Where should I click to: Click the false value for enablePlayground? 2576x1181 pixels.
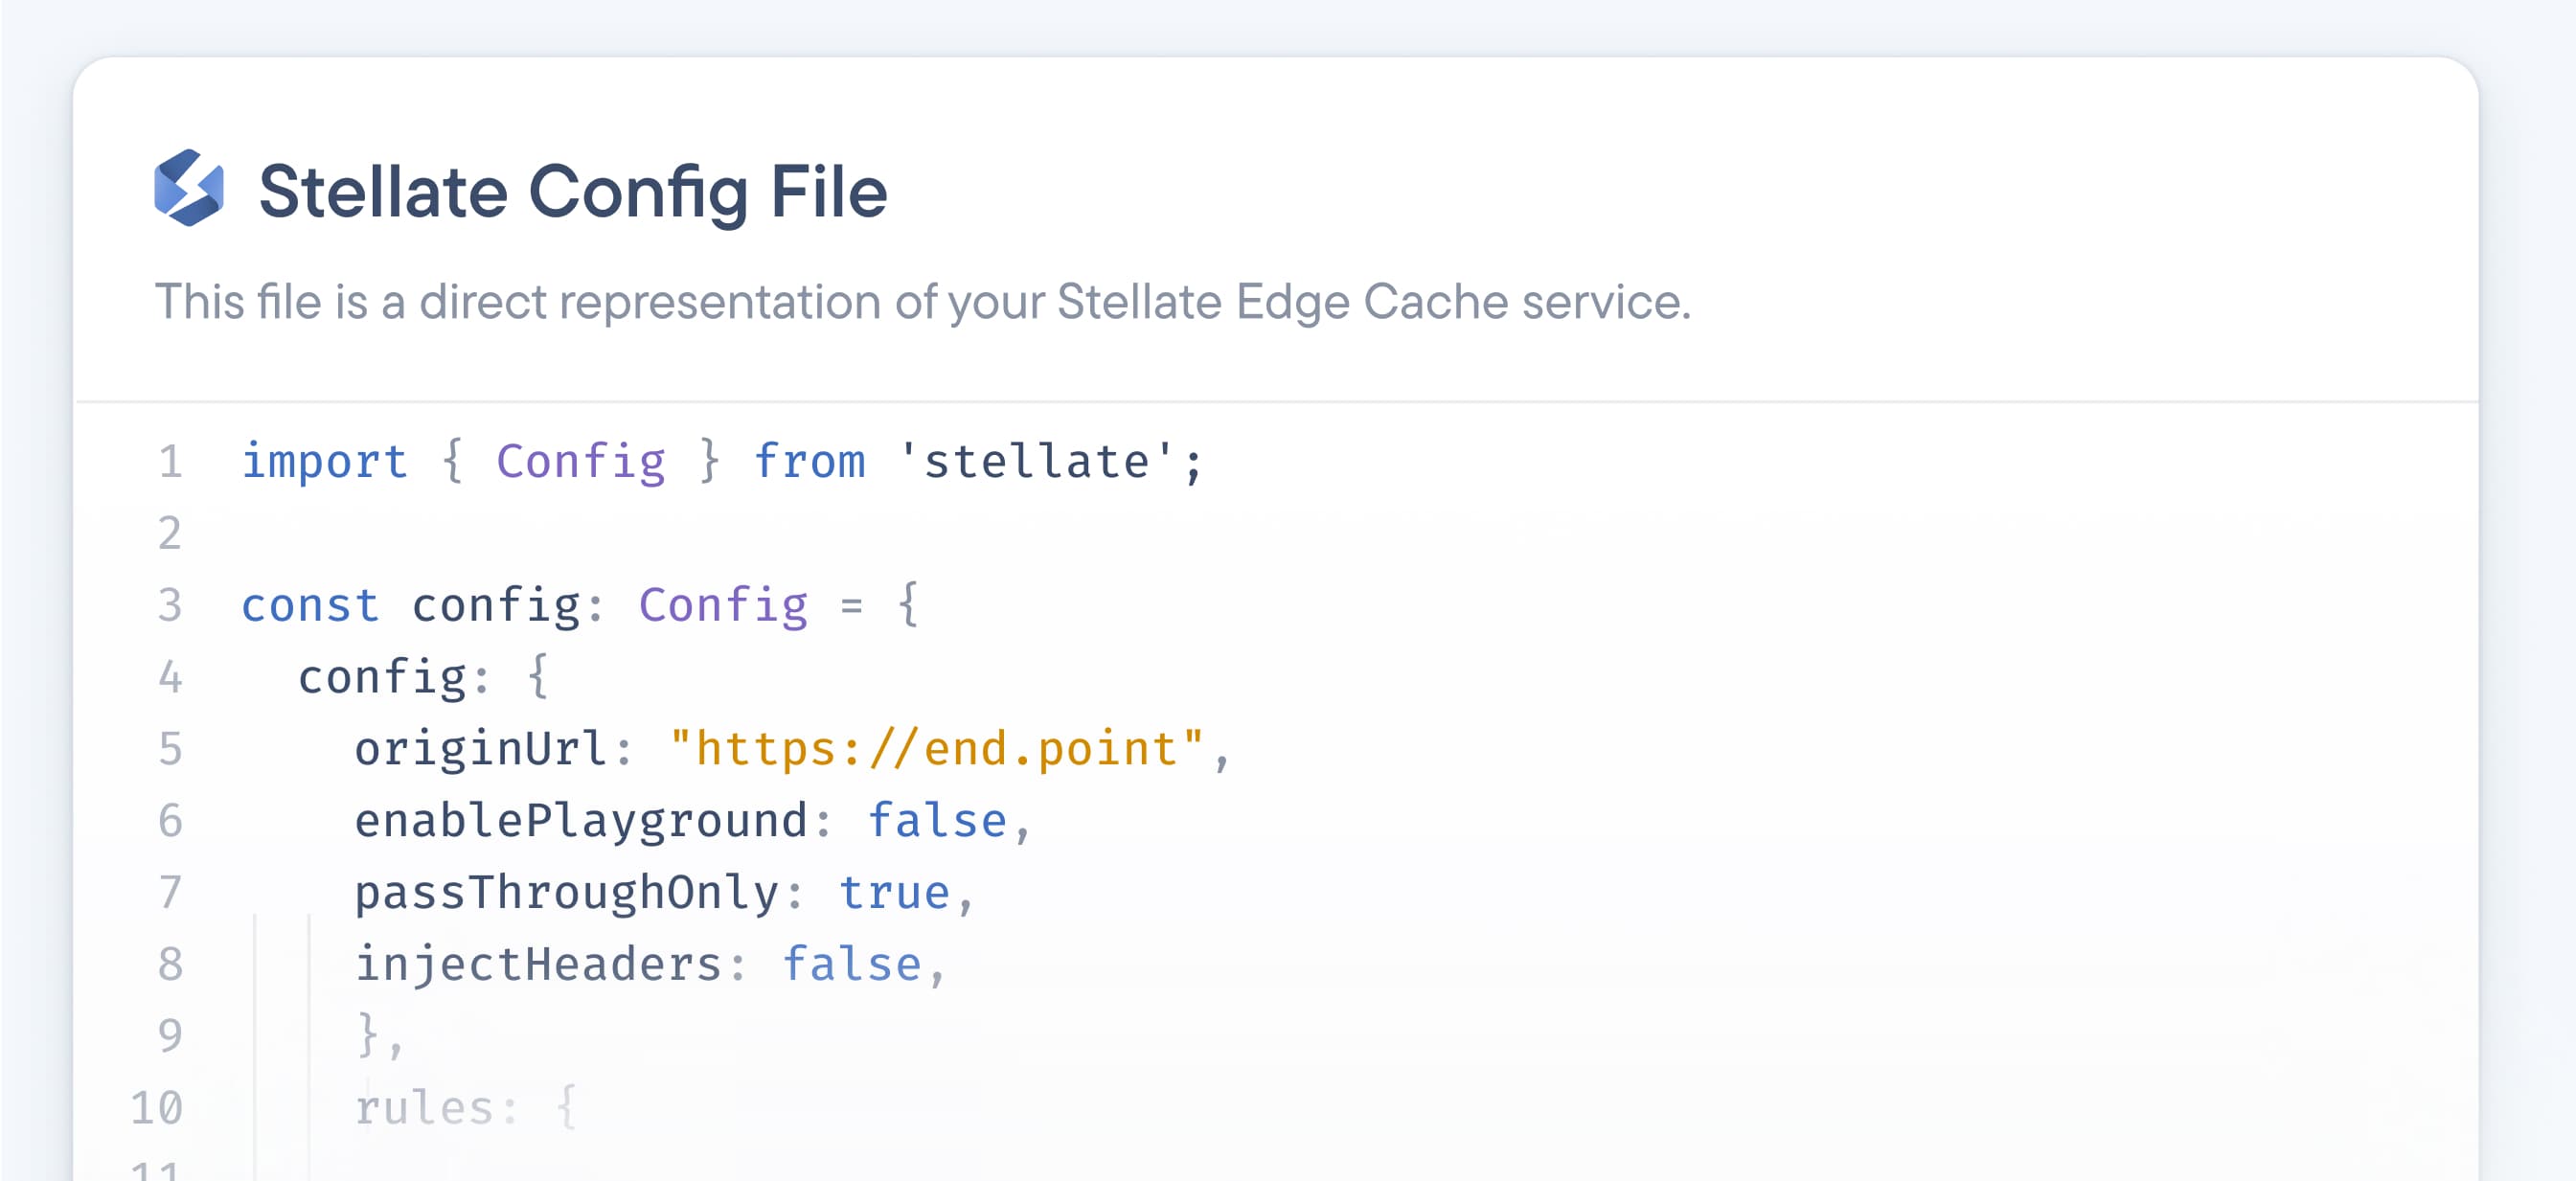click(936, 821)
